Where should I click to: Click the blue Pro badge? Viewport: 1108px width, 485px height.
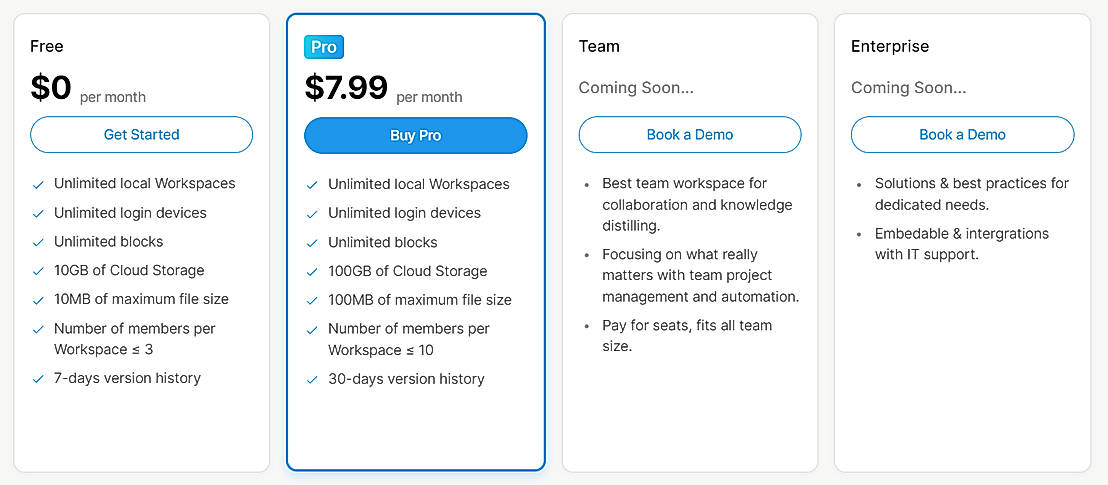point(324,47)
